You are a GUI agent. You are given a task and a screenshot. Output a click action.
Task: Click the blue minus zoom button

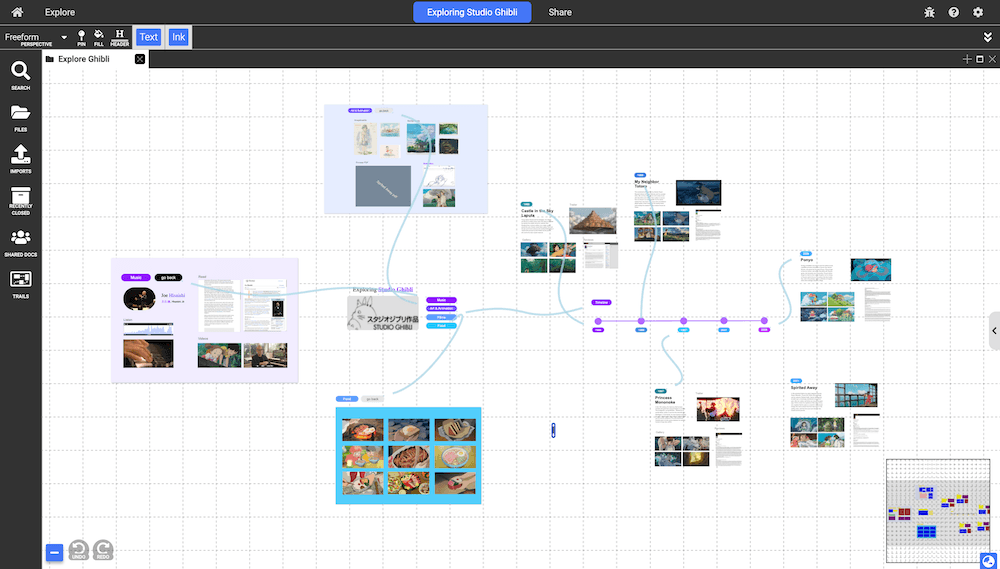coord(54,552)
